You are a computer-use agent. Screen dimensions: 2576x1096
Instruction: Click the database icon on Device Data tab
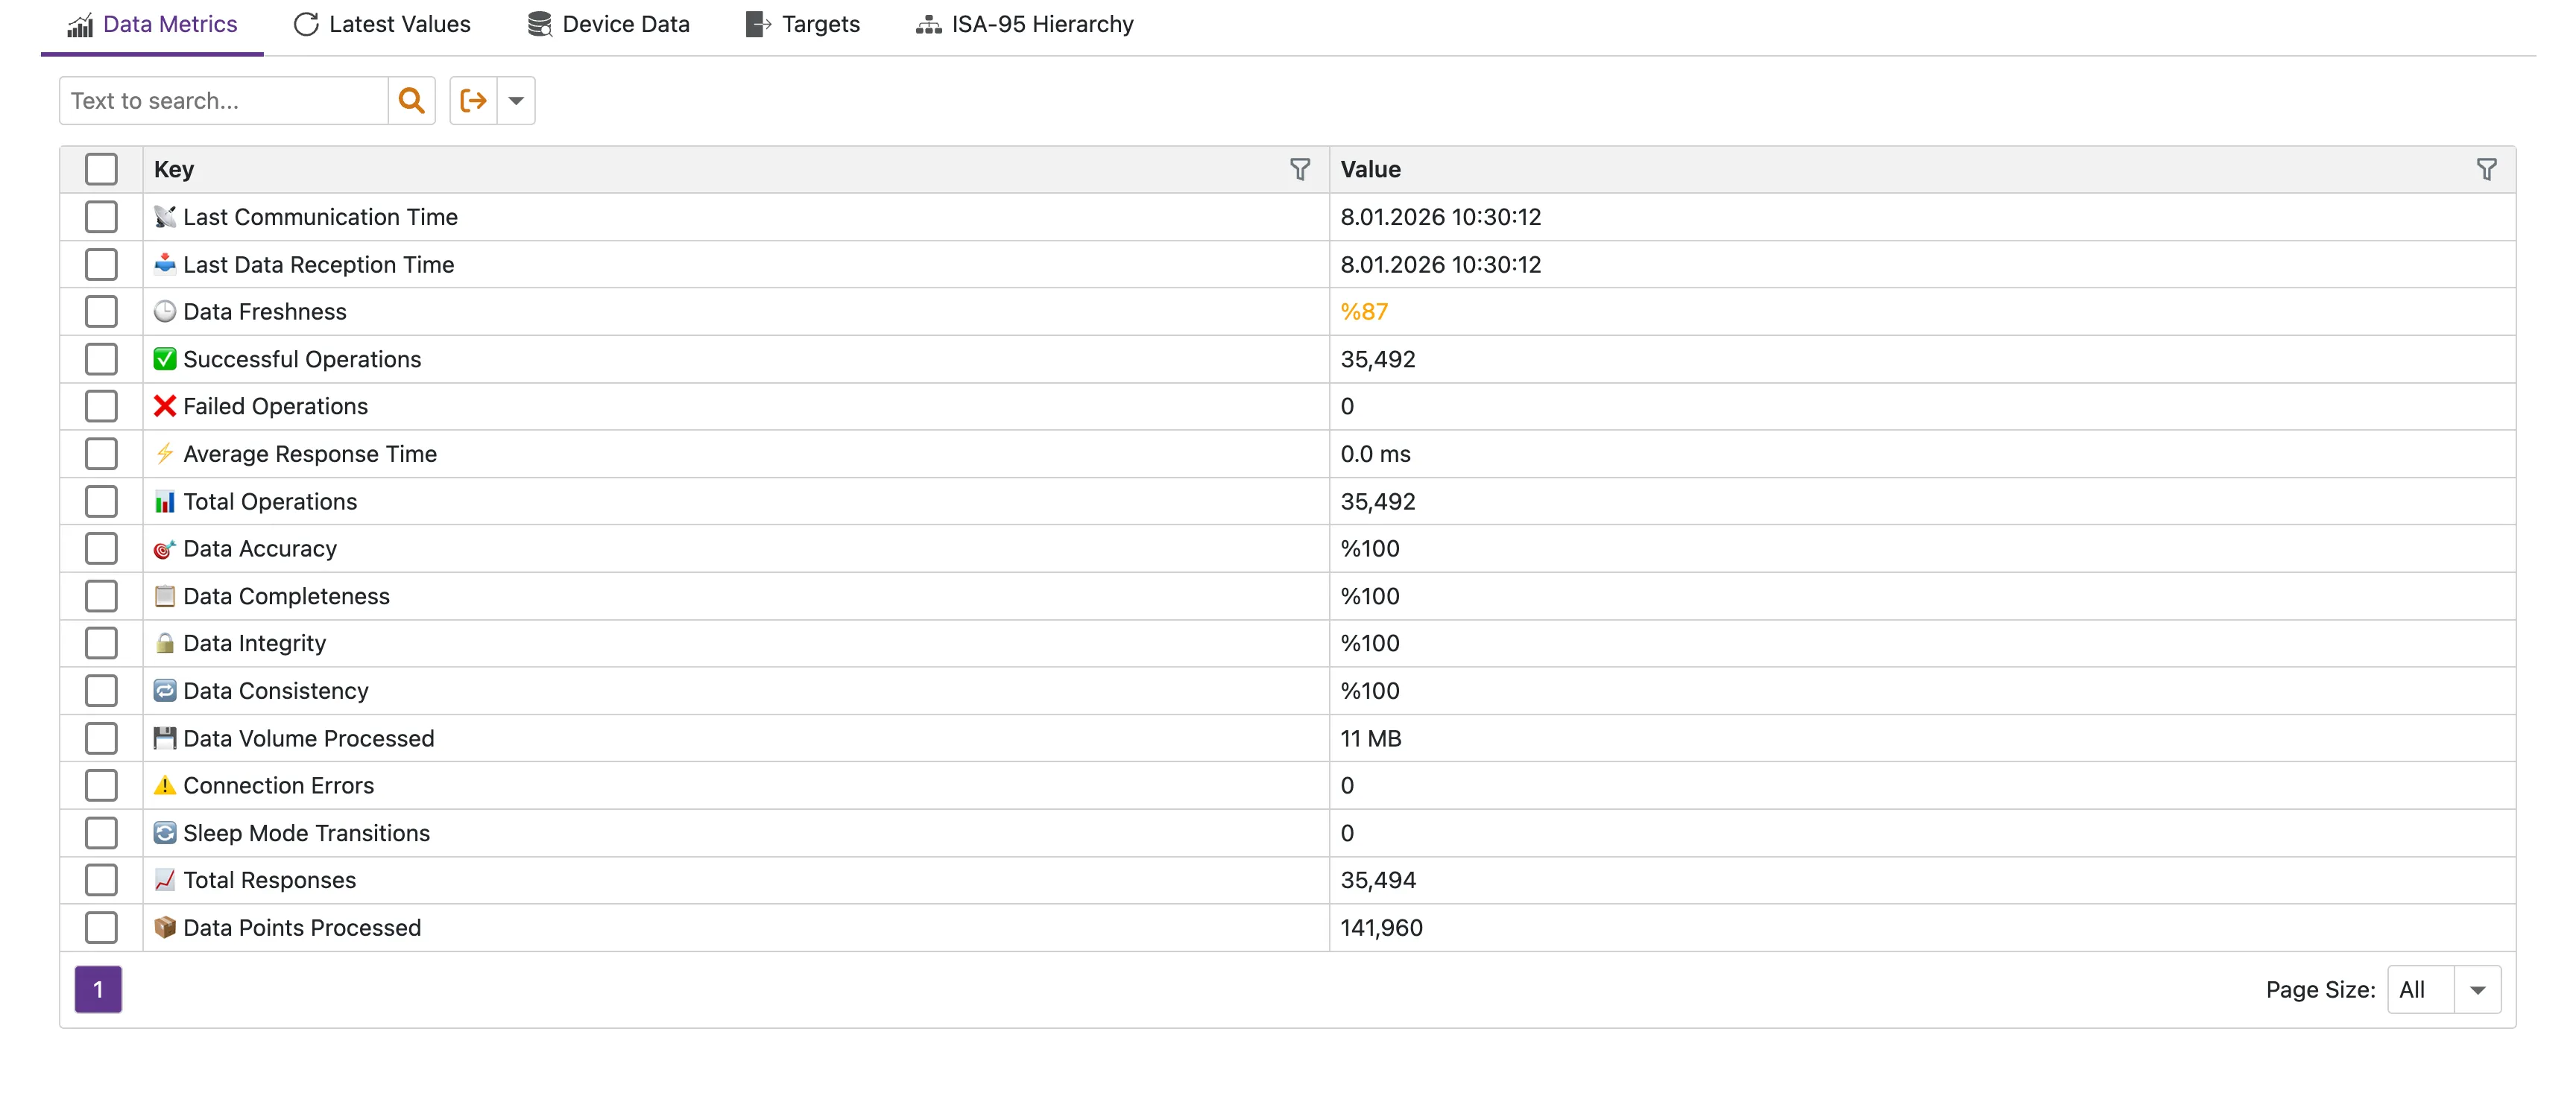pos(539,23)
